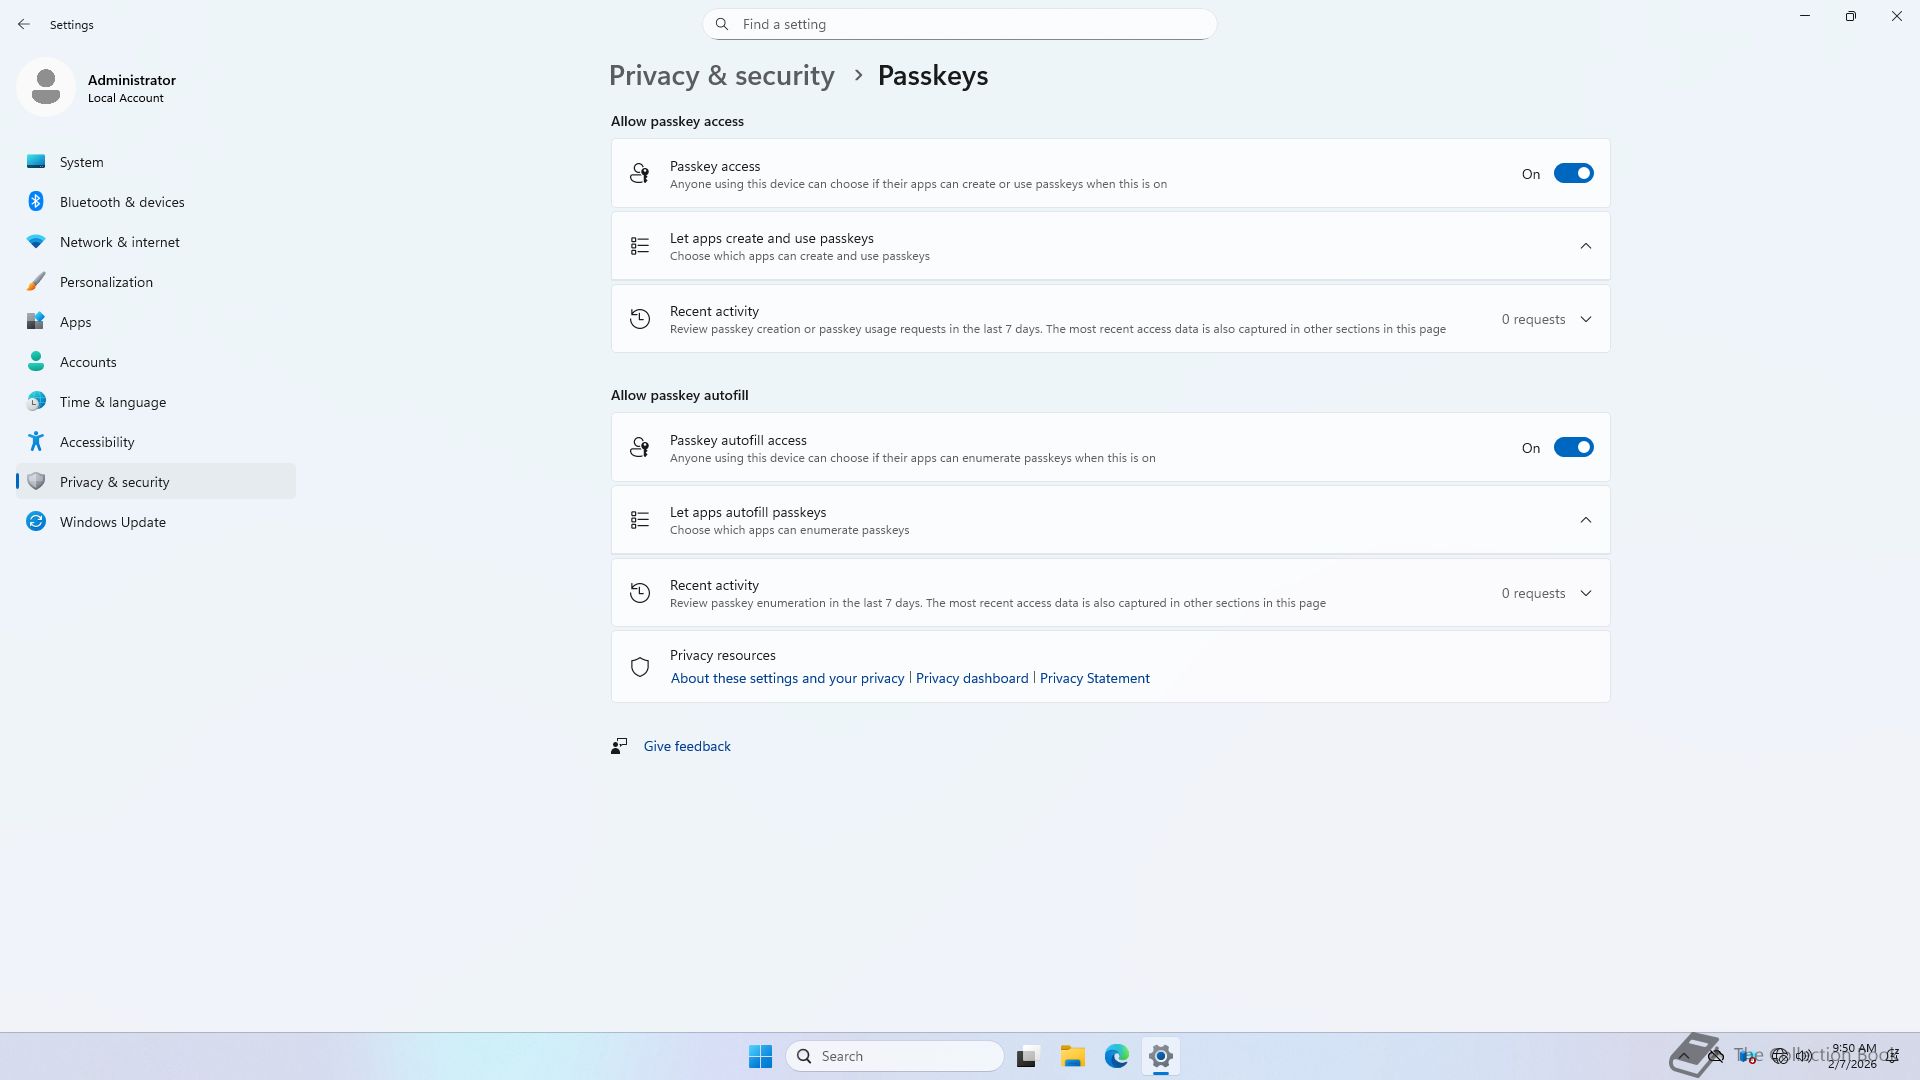Select Accounts in the sidebar menu
This screenshot has height=1080, width=1920.
pyautogui.click(x=88, y=362)
